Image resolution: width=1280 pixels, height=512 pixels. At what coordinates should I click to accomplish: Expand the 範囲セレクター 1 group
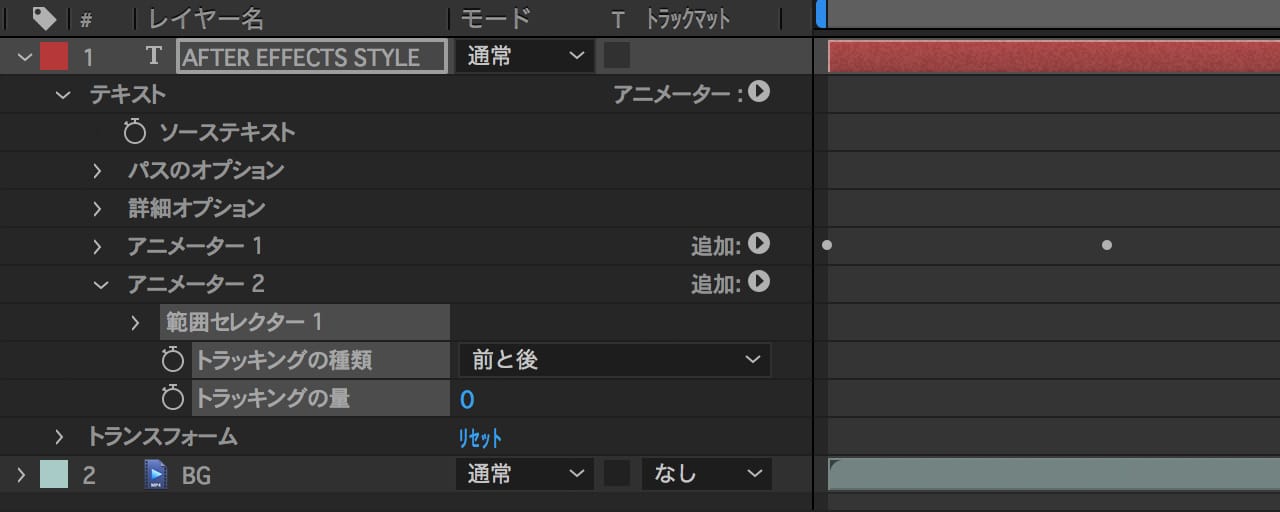(x=136, y=322)
